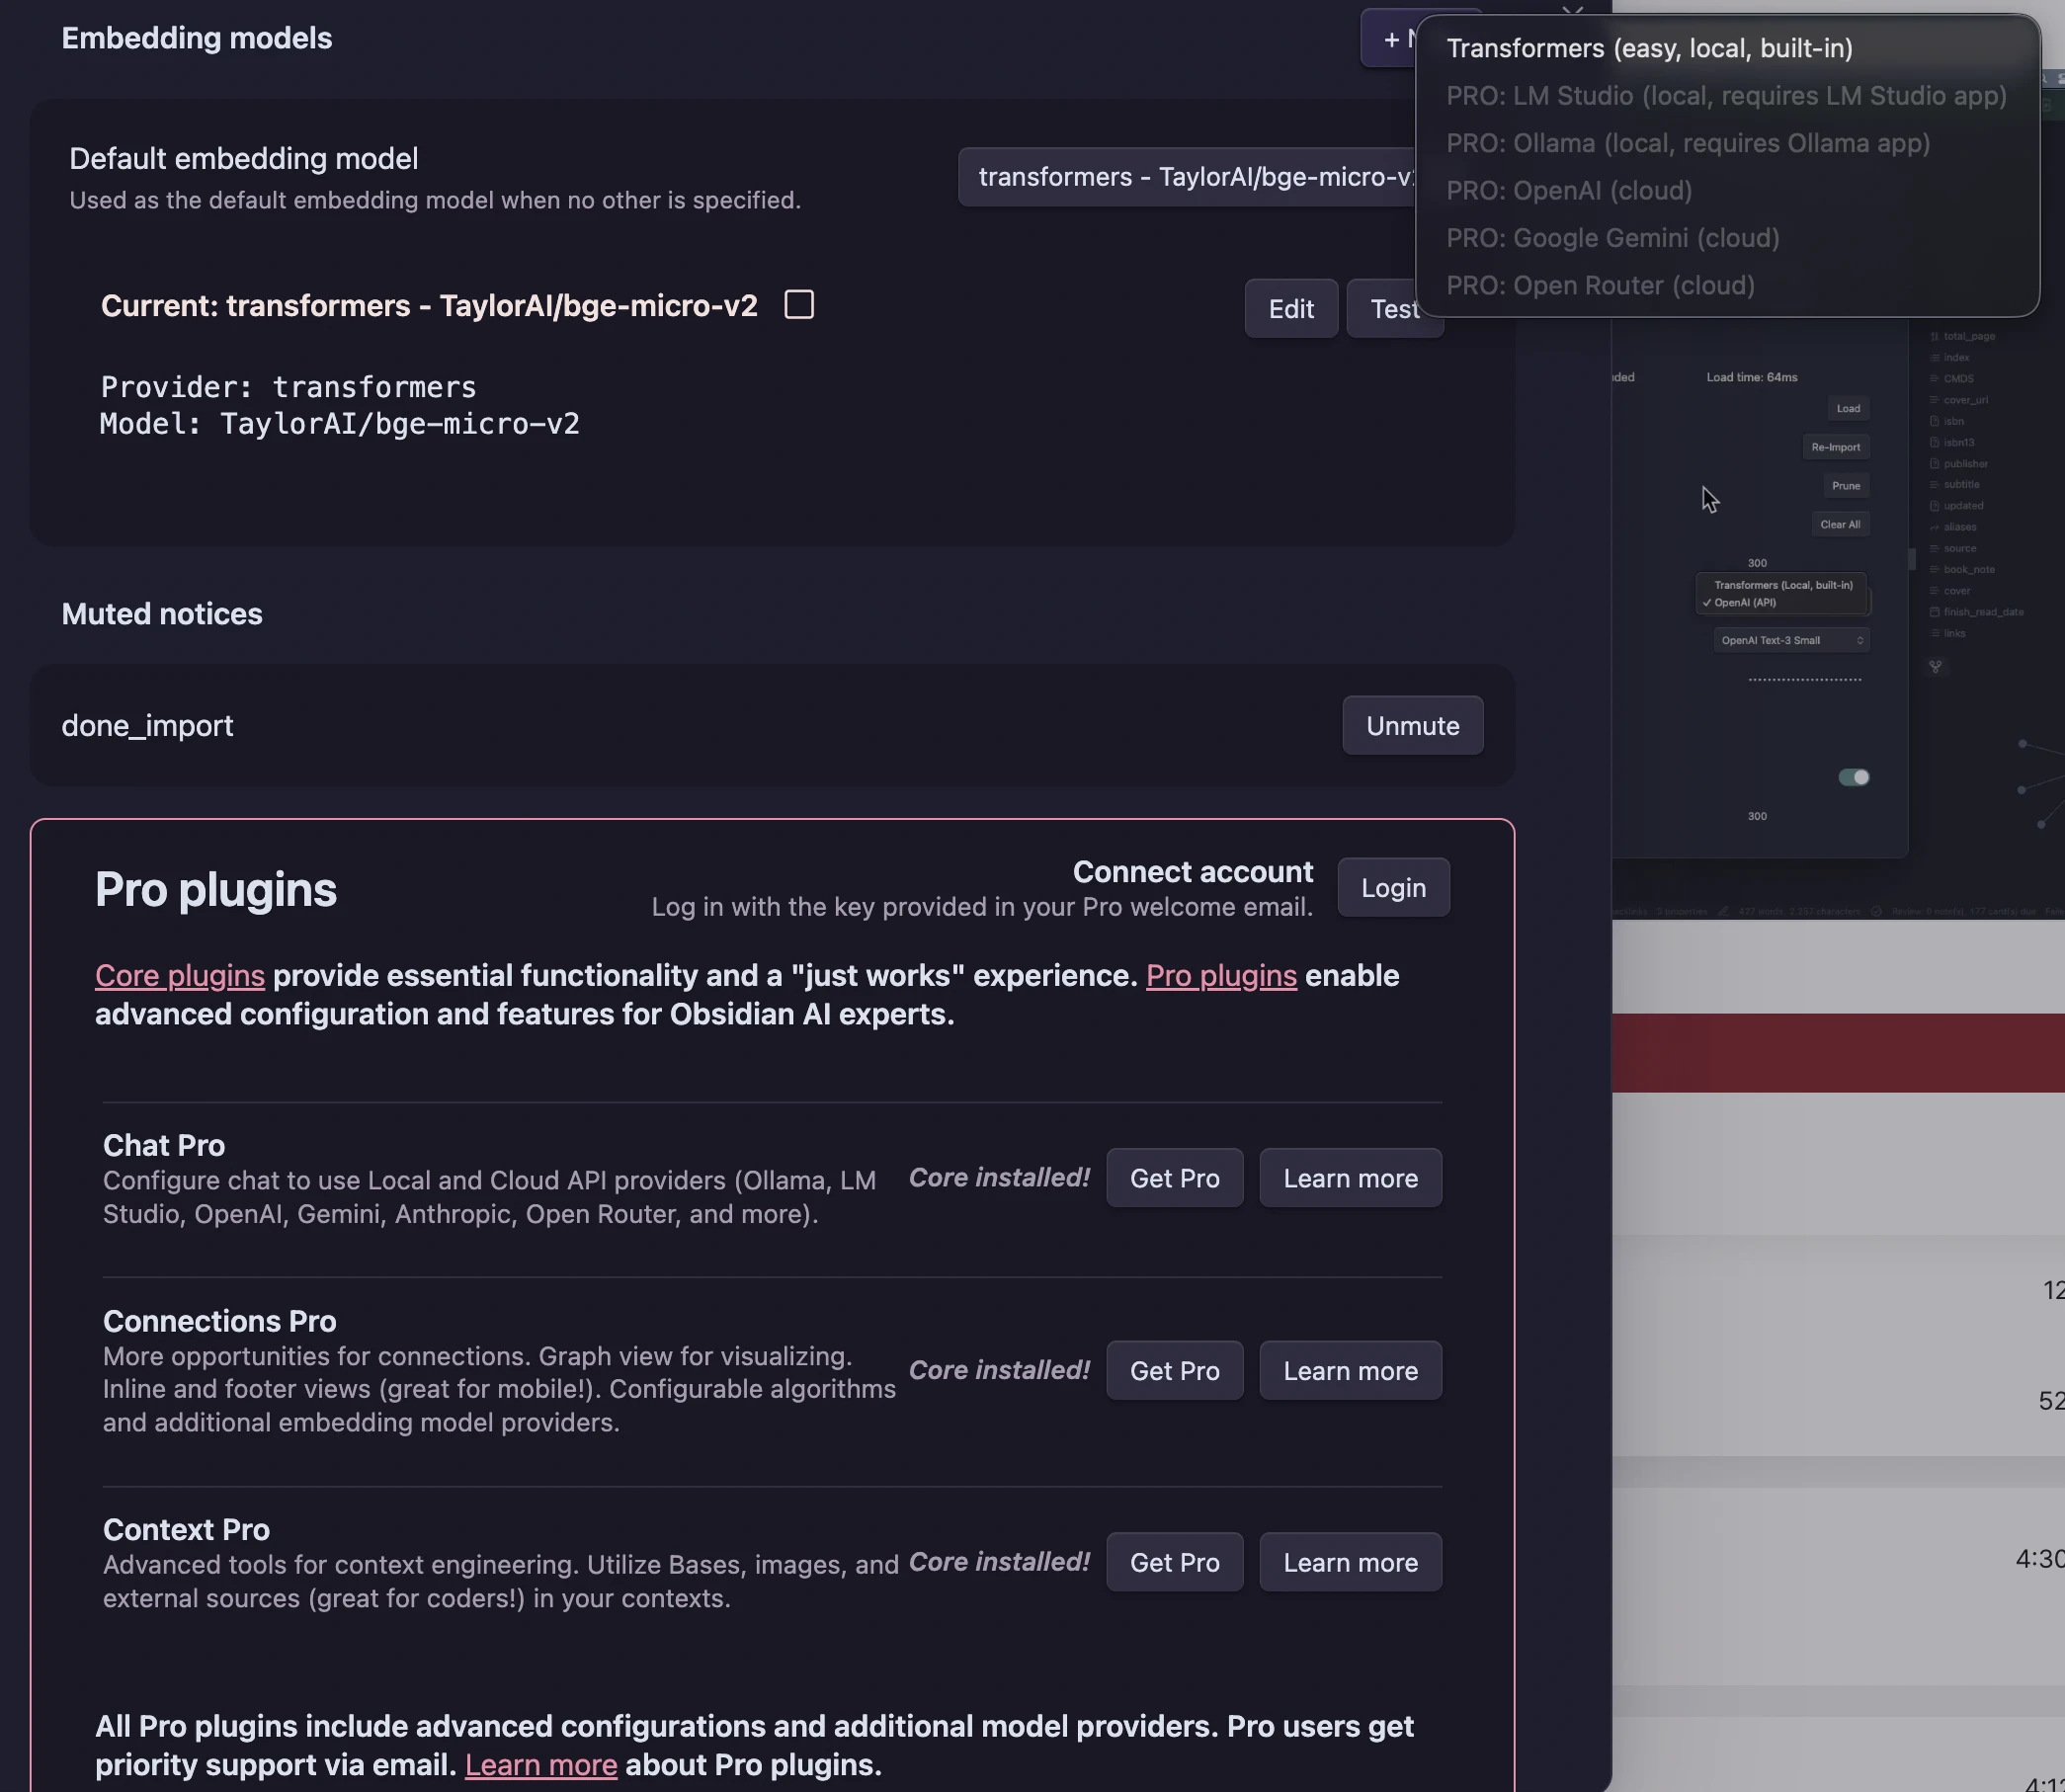Click the calendar icon beside finish_read_date
Screen dimensions: 2065x1792
1934,612
